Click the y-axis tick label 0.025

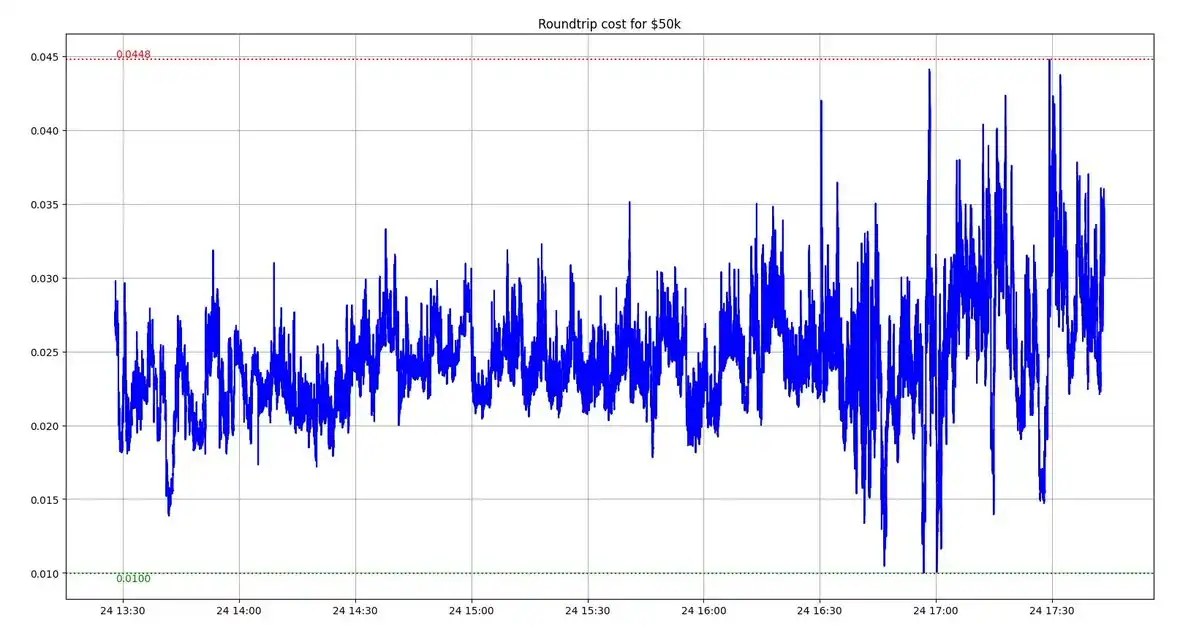44,352
